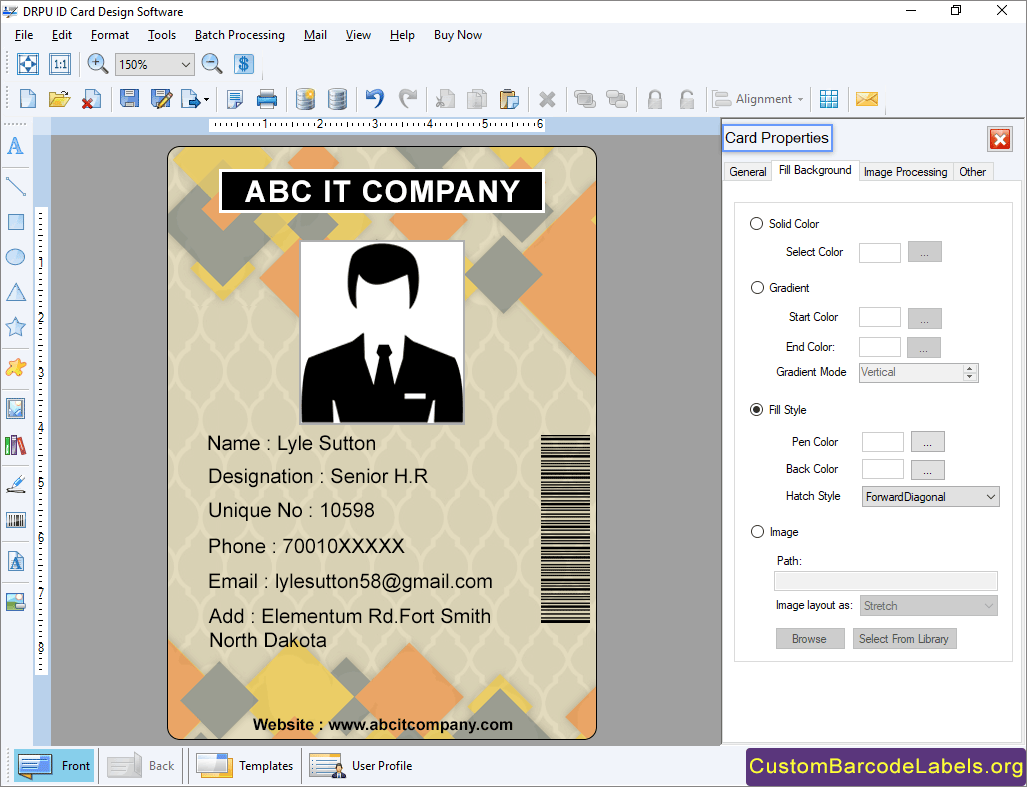
Task: Select the Solid Color radio button
Action: tap(756, 224)
